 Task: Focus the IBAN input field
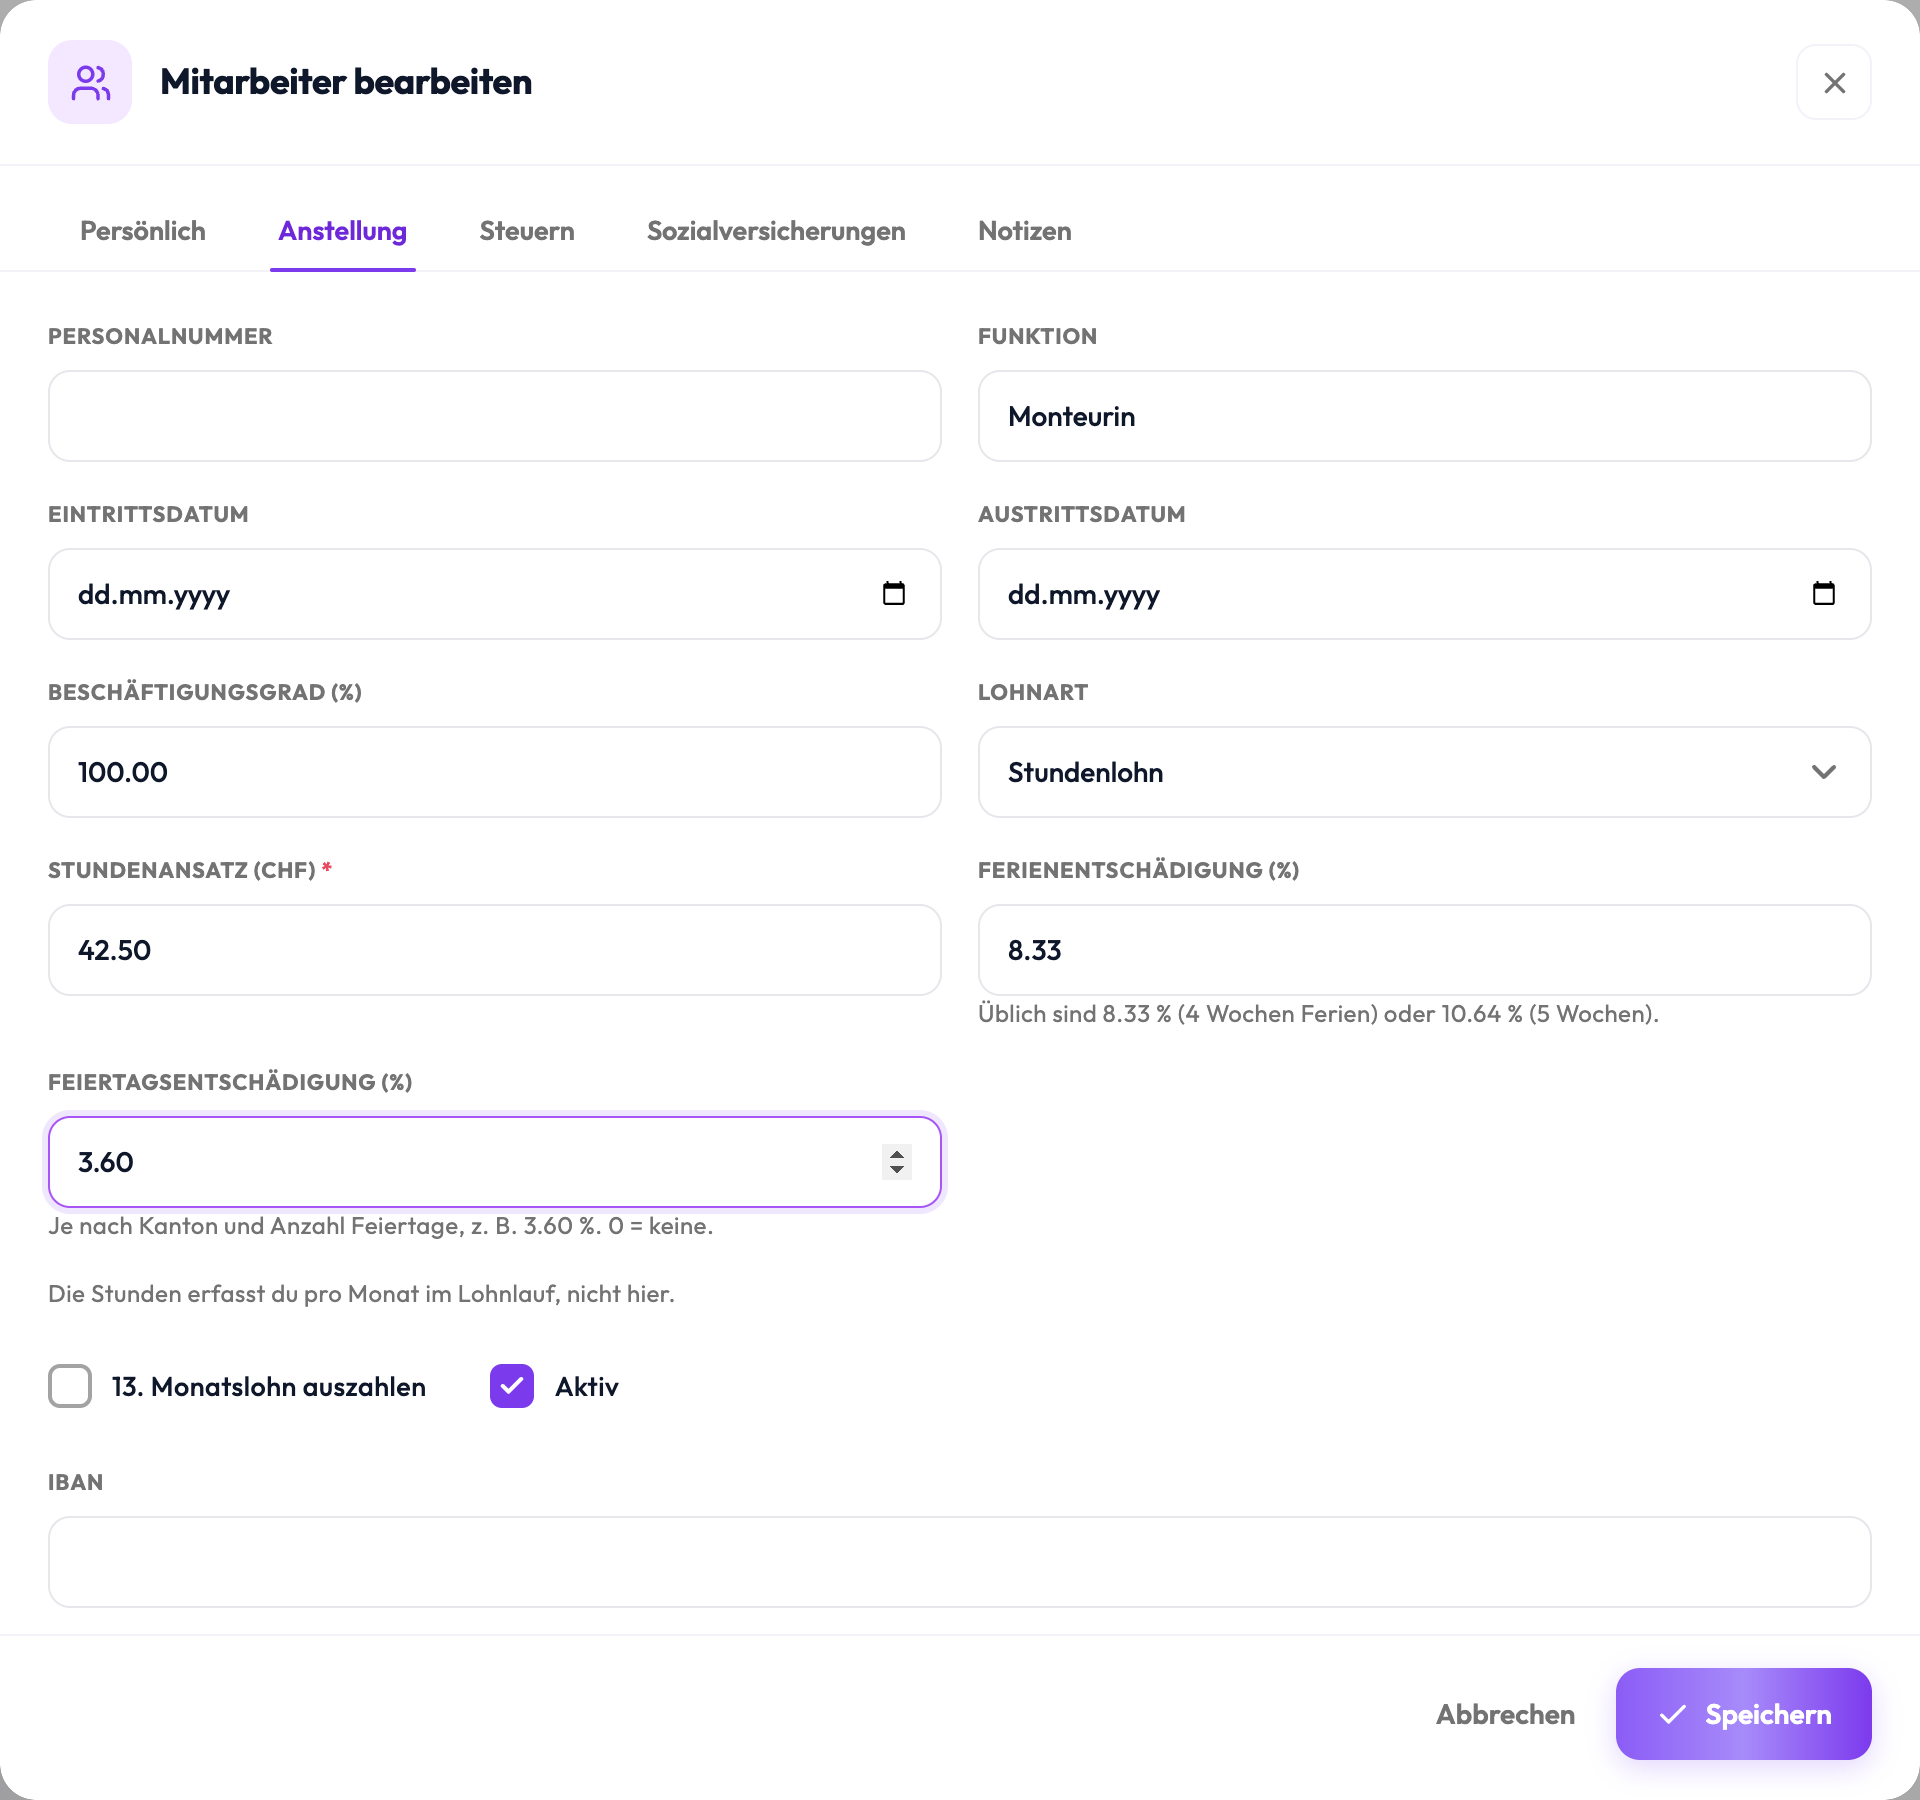(x=960, y=1562)
